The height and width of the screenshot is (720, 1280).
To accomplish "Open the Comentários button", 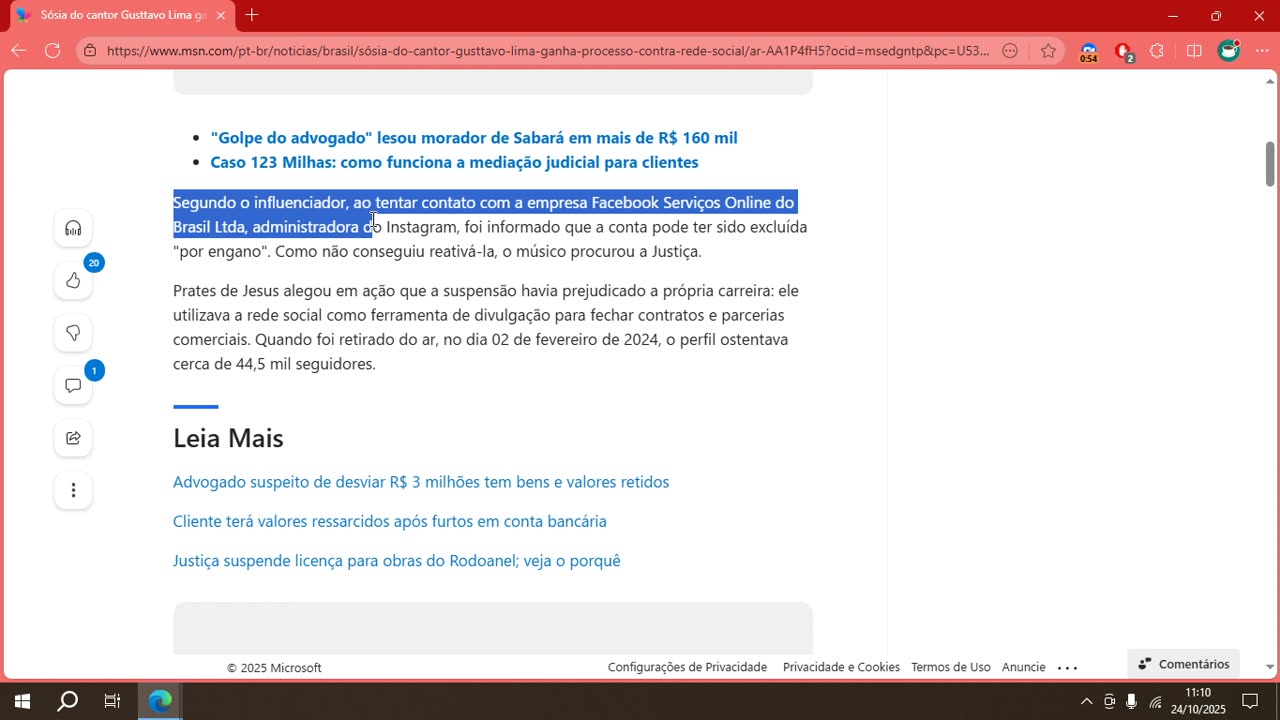I will tap(1184, 664).
